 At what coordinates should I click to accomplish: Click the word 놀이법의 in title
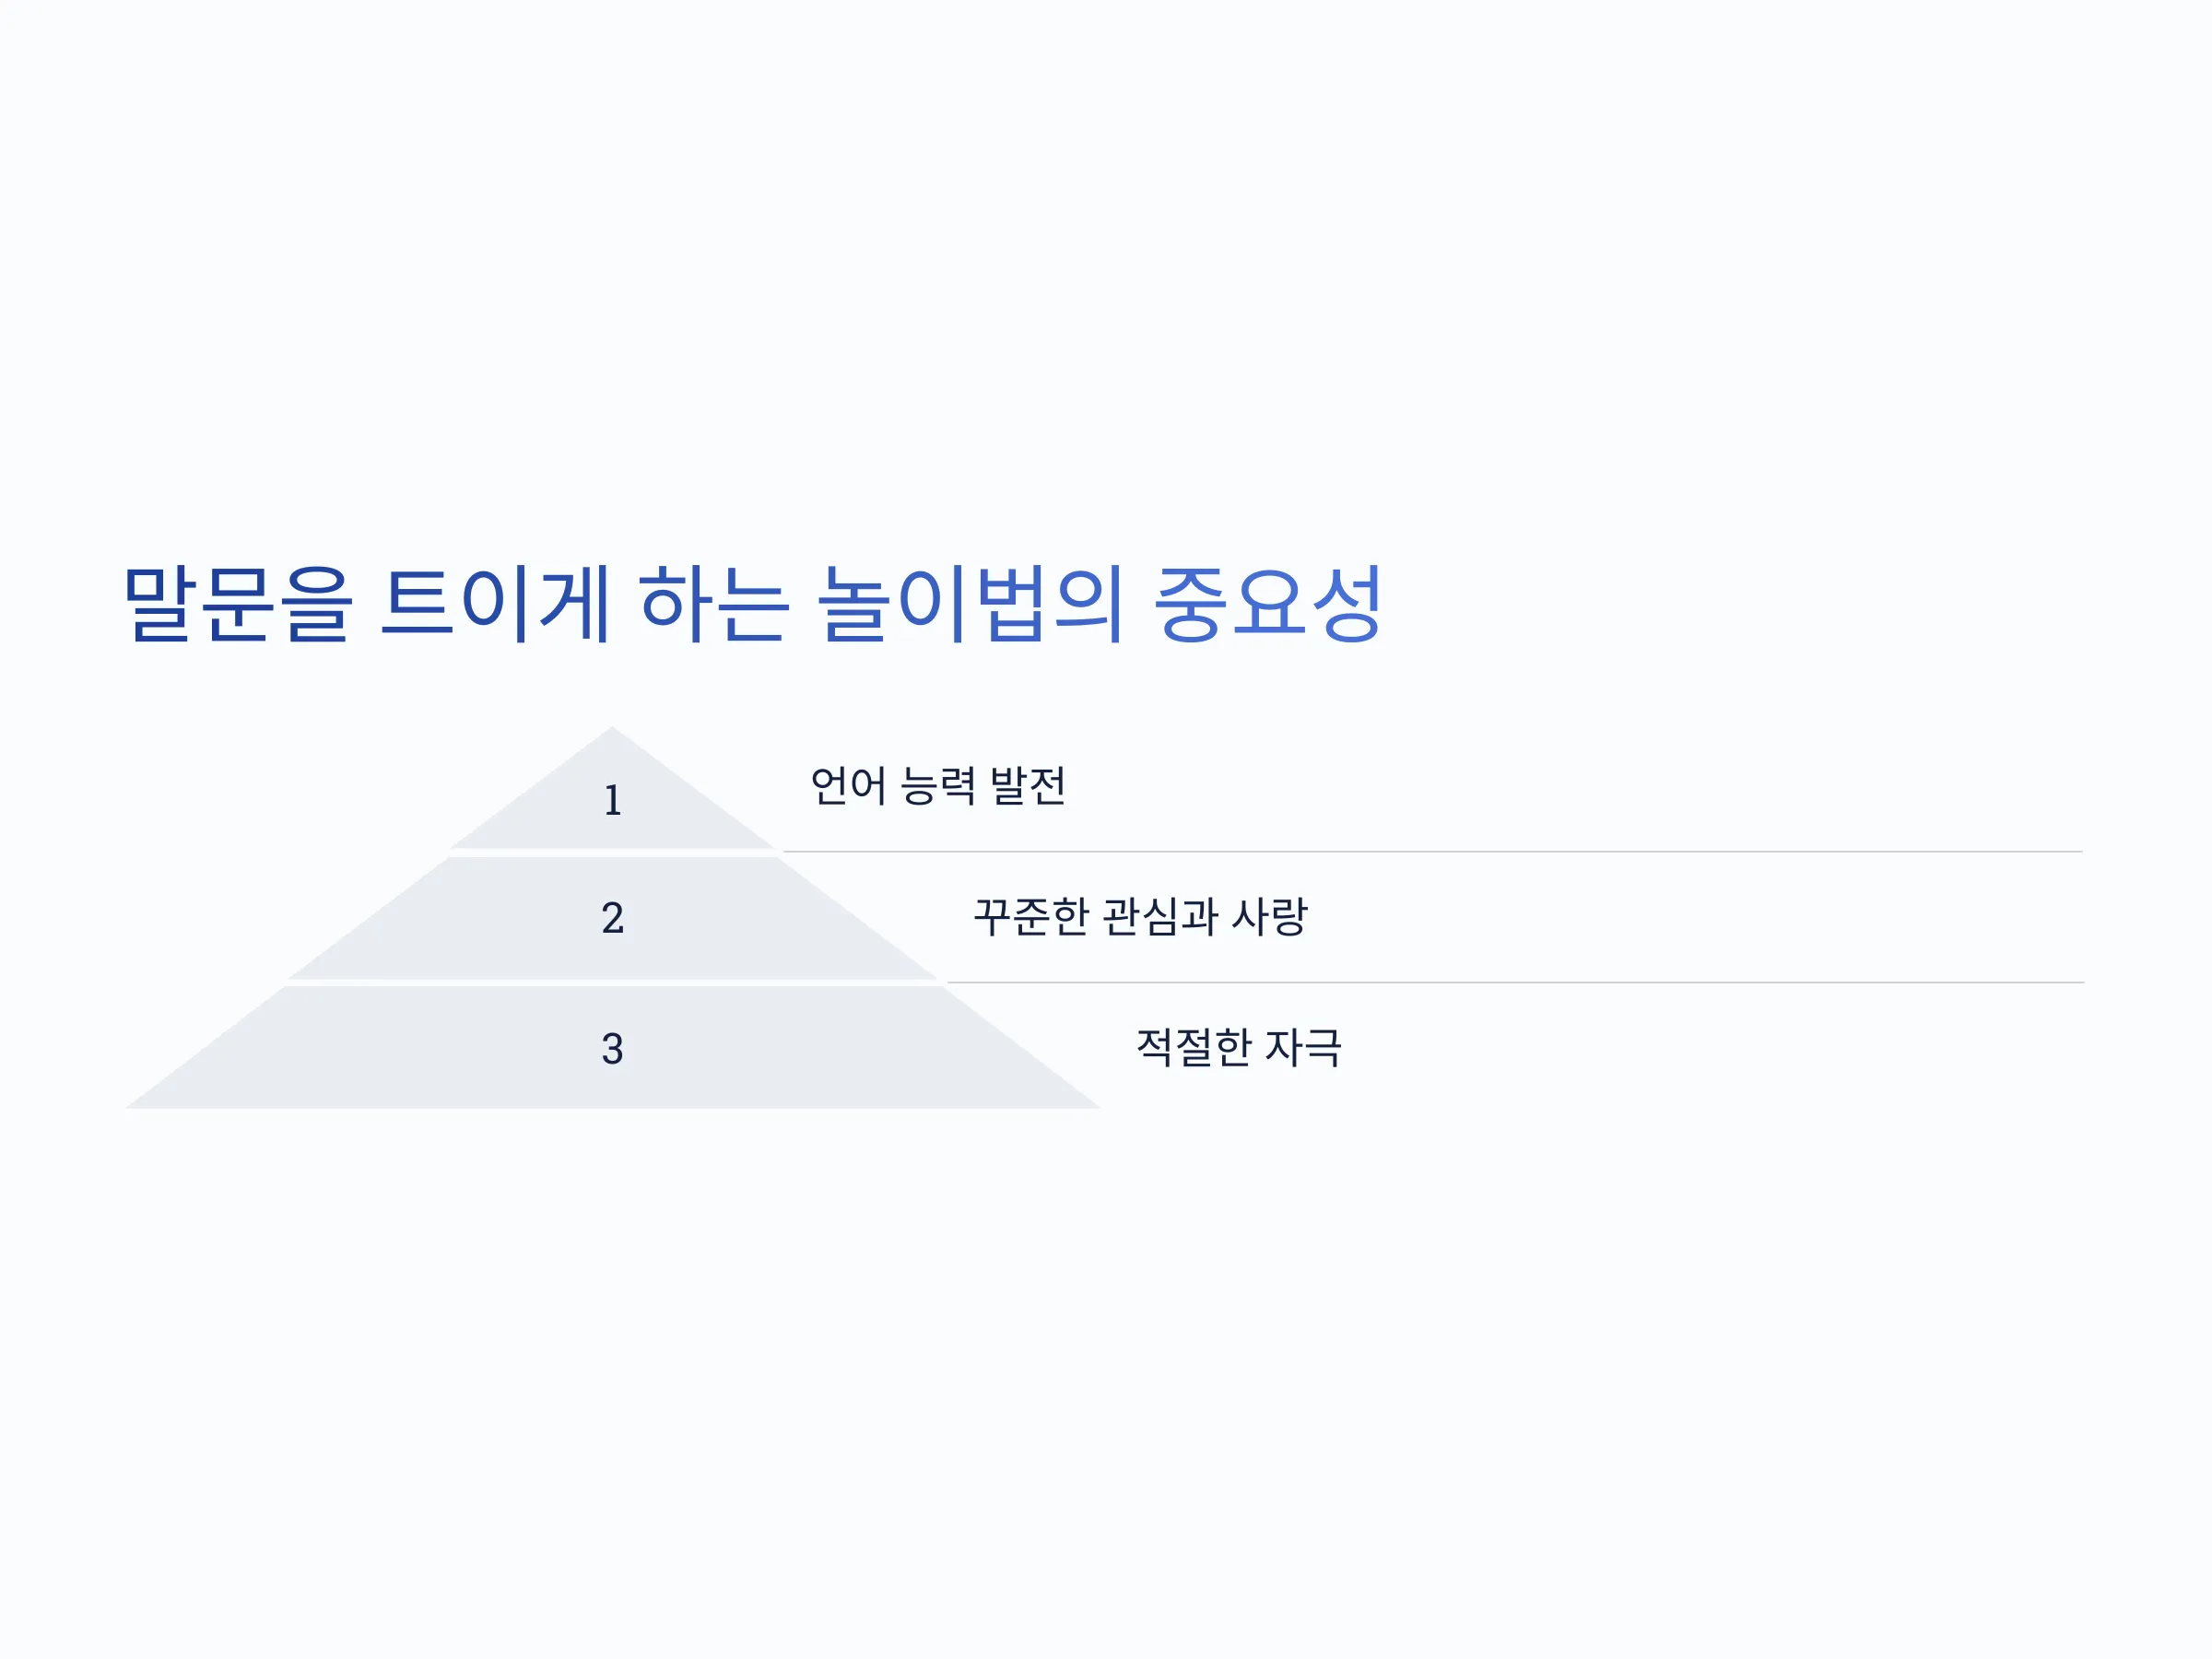pos(970,604)
